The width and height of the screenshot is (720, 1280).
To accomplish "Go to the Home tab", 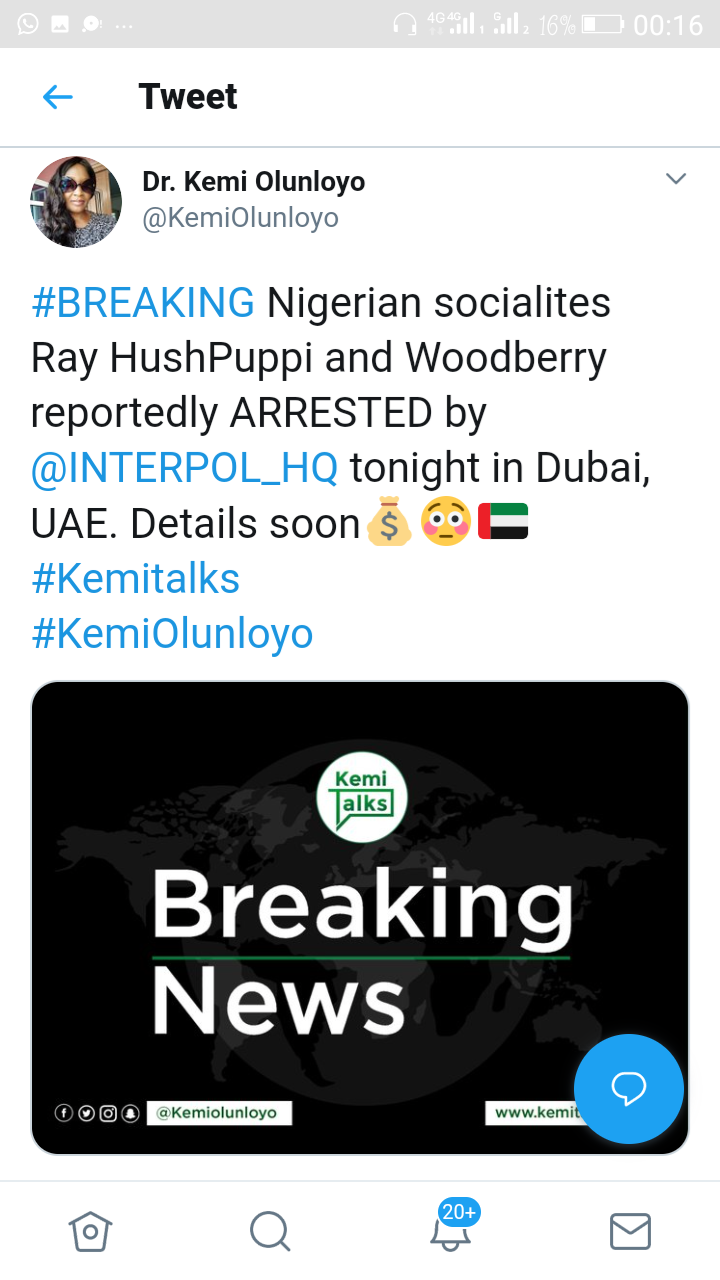I will (90, 1231).
